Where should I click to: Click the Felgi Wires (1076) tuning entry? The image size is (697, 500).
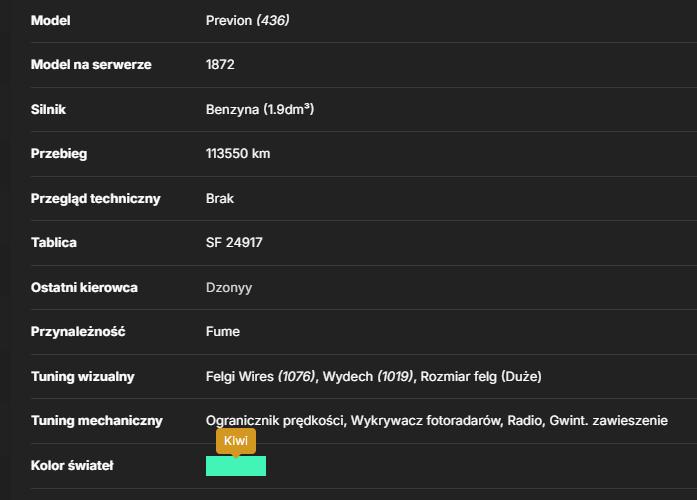260,376
